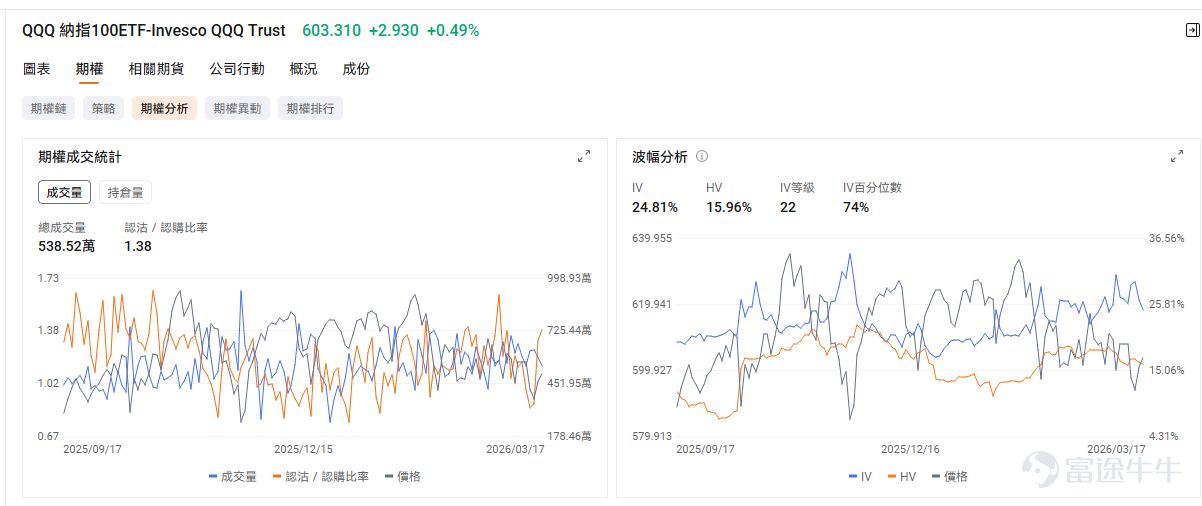
Task: Click the IV百分位數 label
Action: (873, 187)
